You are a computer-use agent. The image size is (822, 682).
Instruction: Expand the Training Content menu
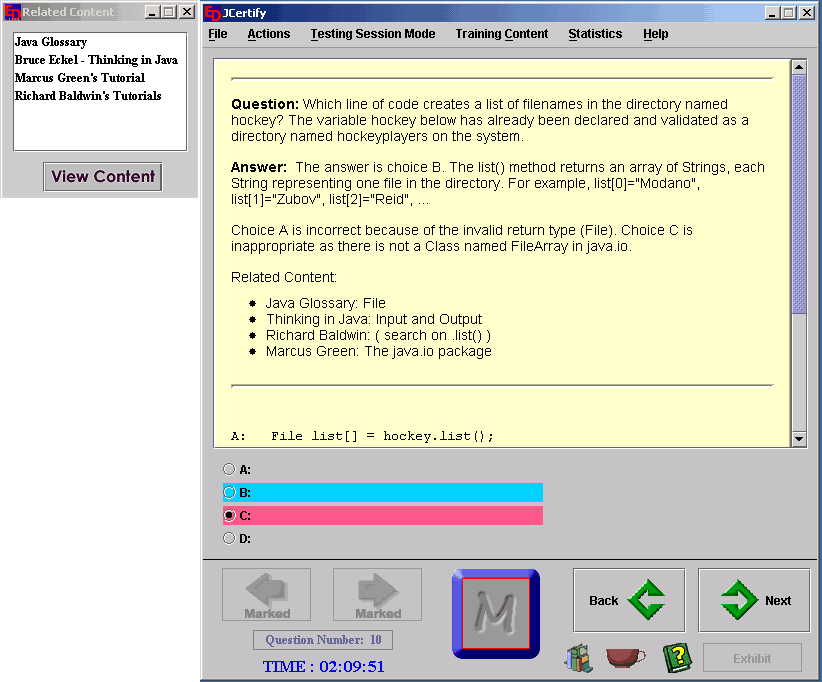tap(501, 34)
